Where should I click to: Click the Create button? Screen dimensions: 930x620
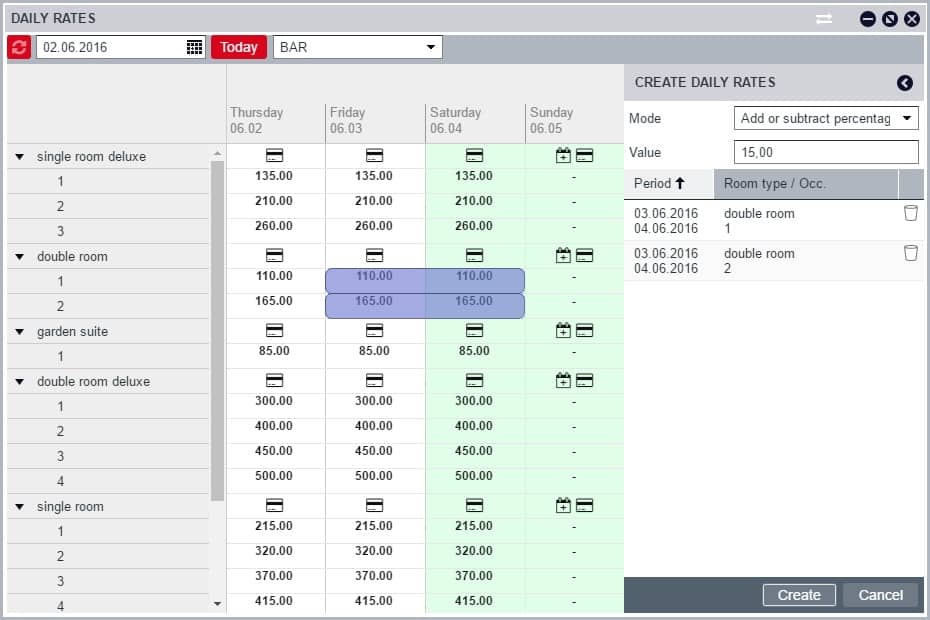799,595
